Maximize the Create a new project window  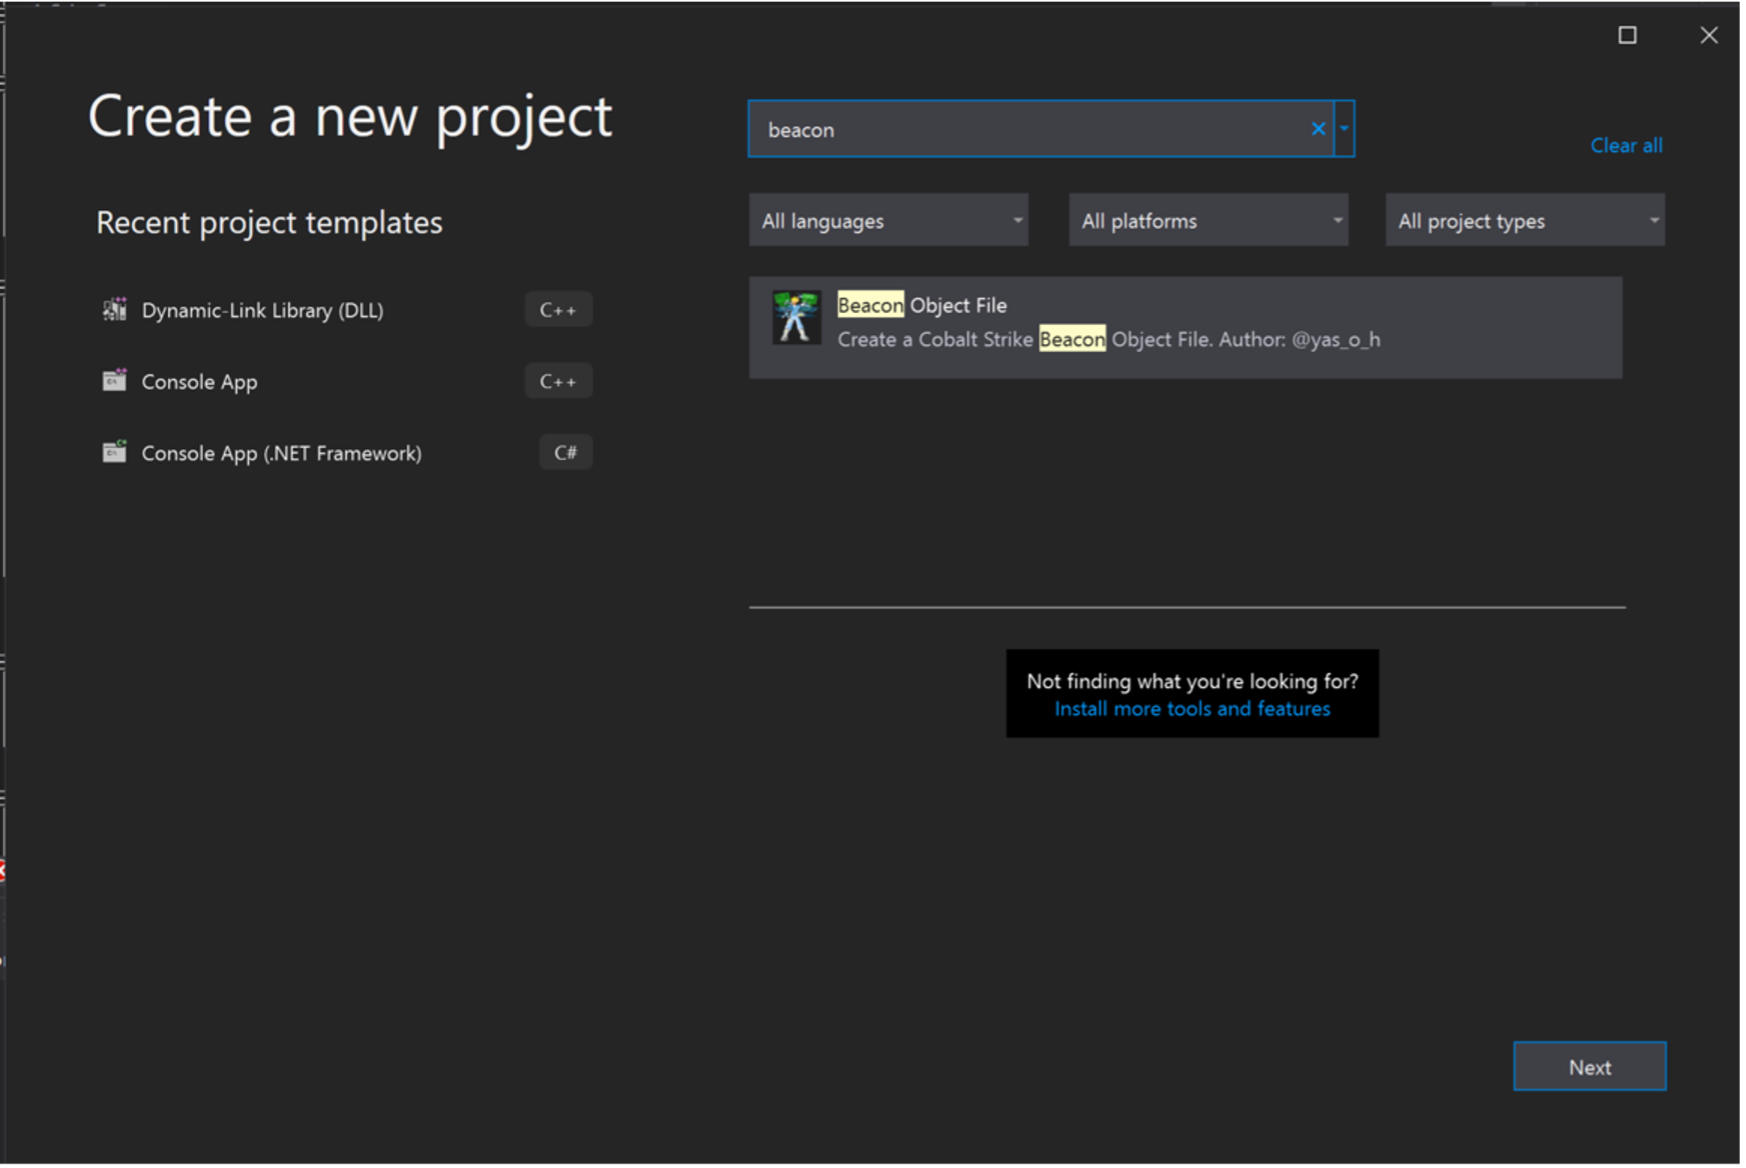tap(1627, 36)
